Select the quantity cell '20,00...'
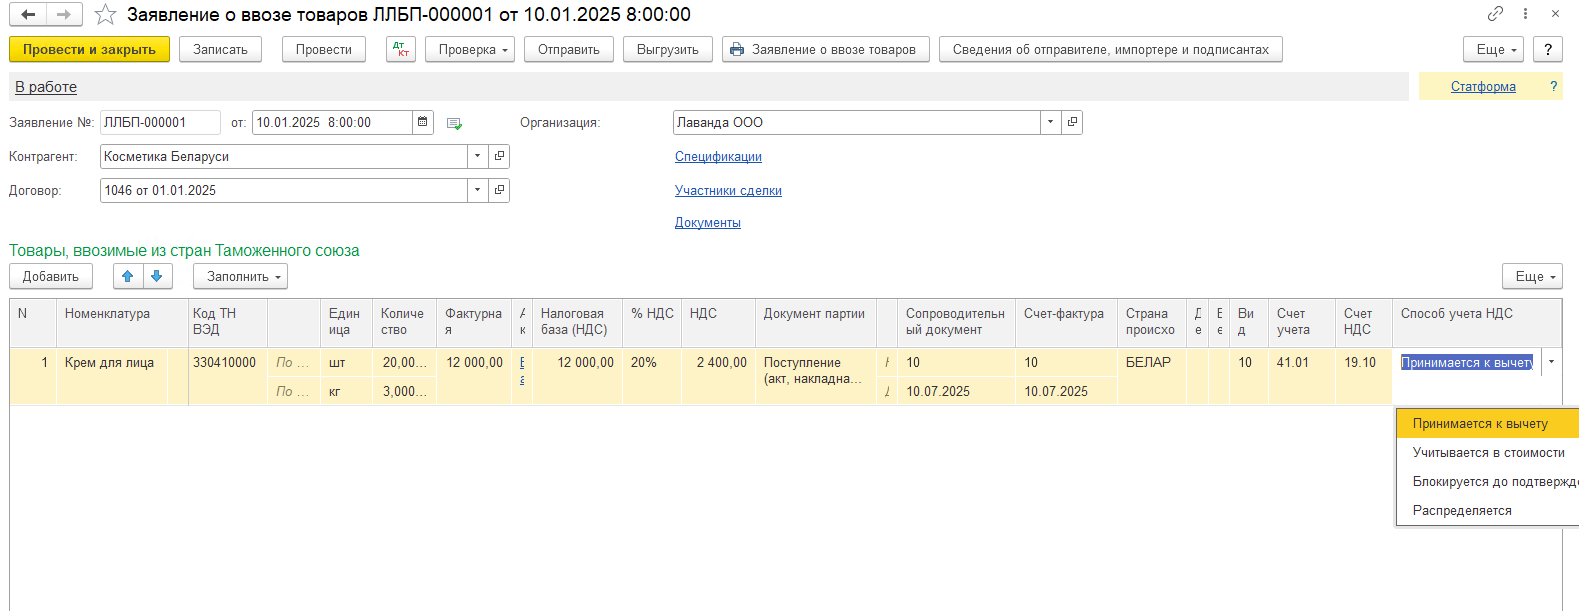The height and width of the screenshot is (611, 1579). (404, 362)
